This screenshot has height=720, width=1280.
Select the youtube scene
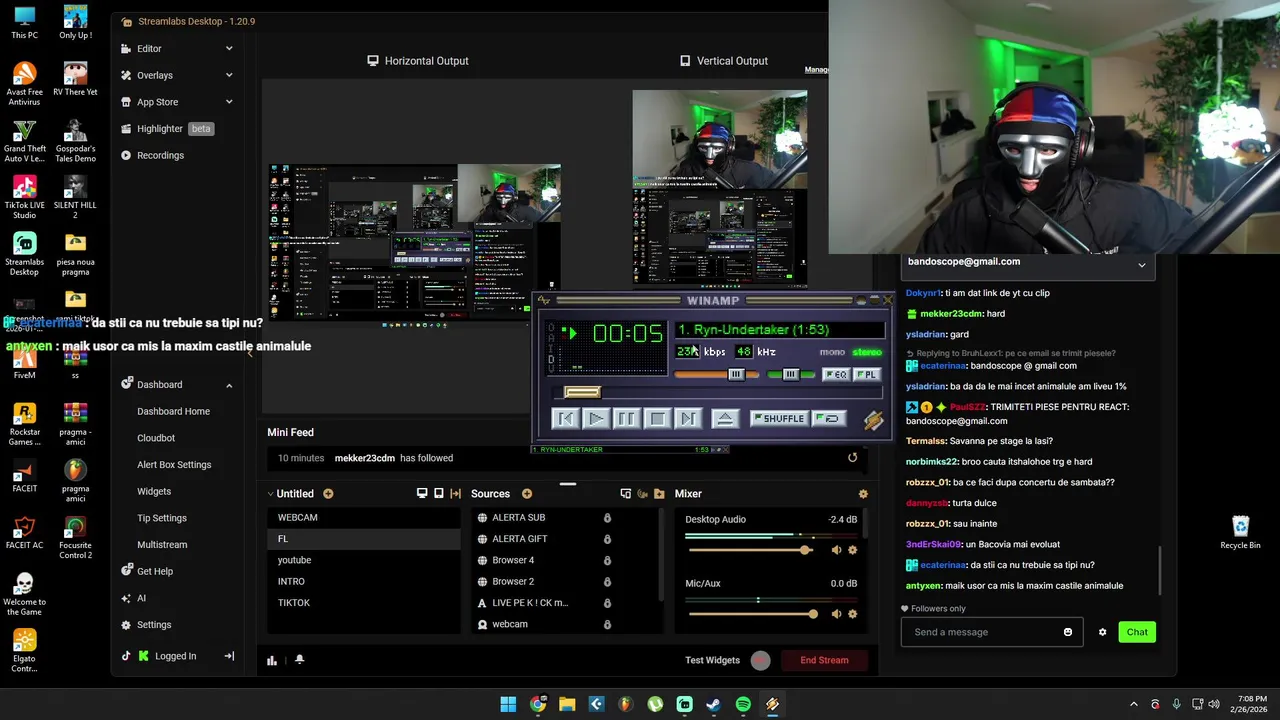click(x=364, y=560)
